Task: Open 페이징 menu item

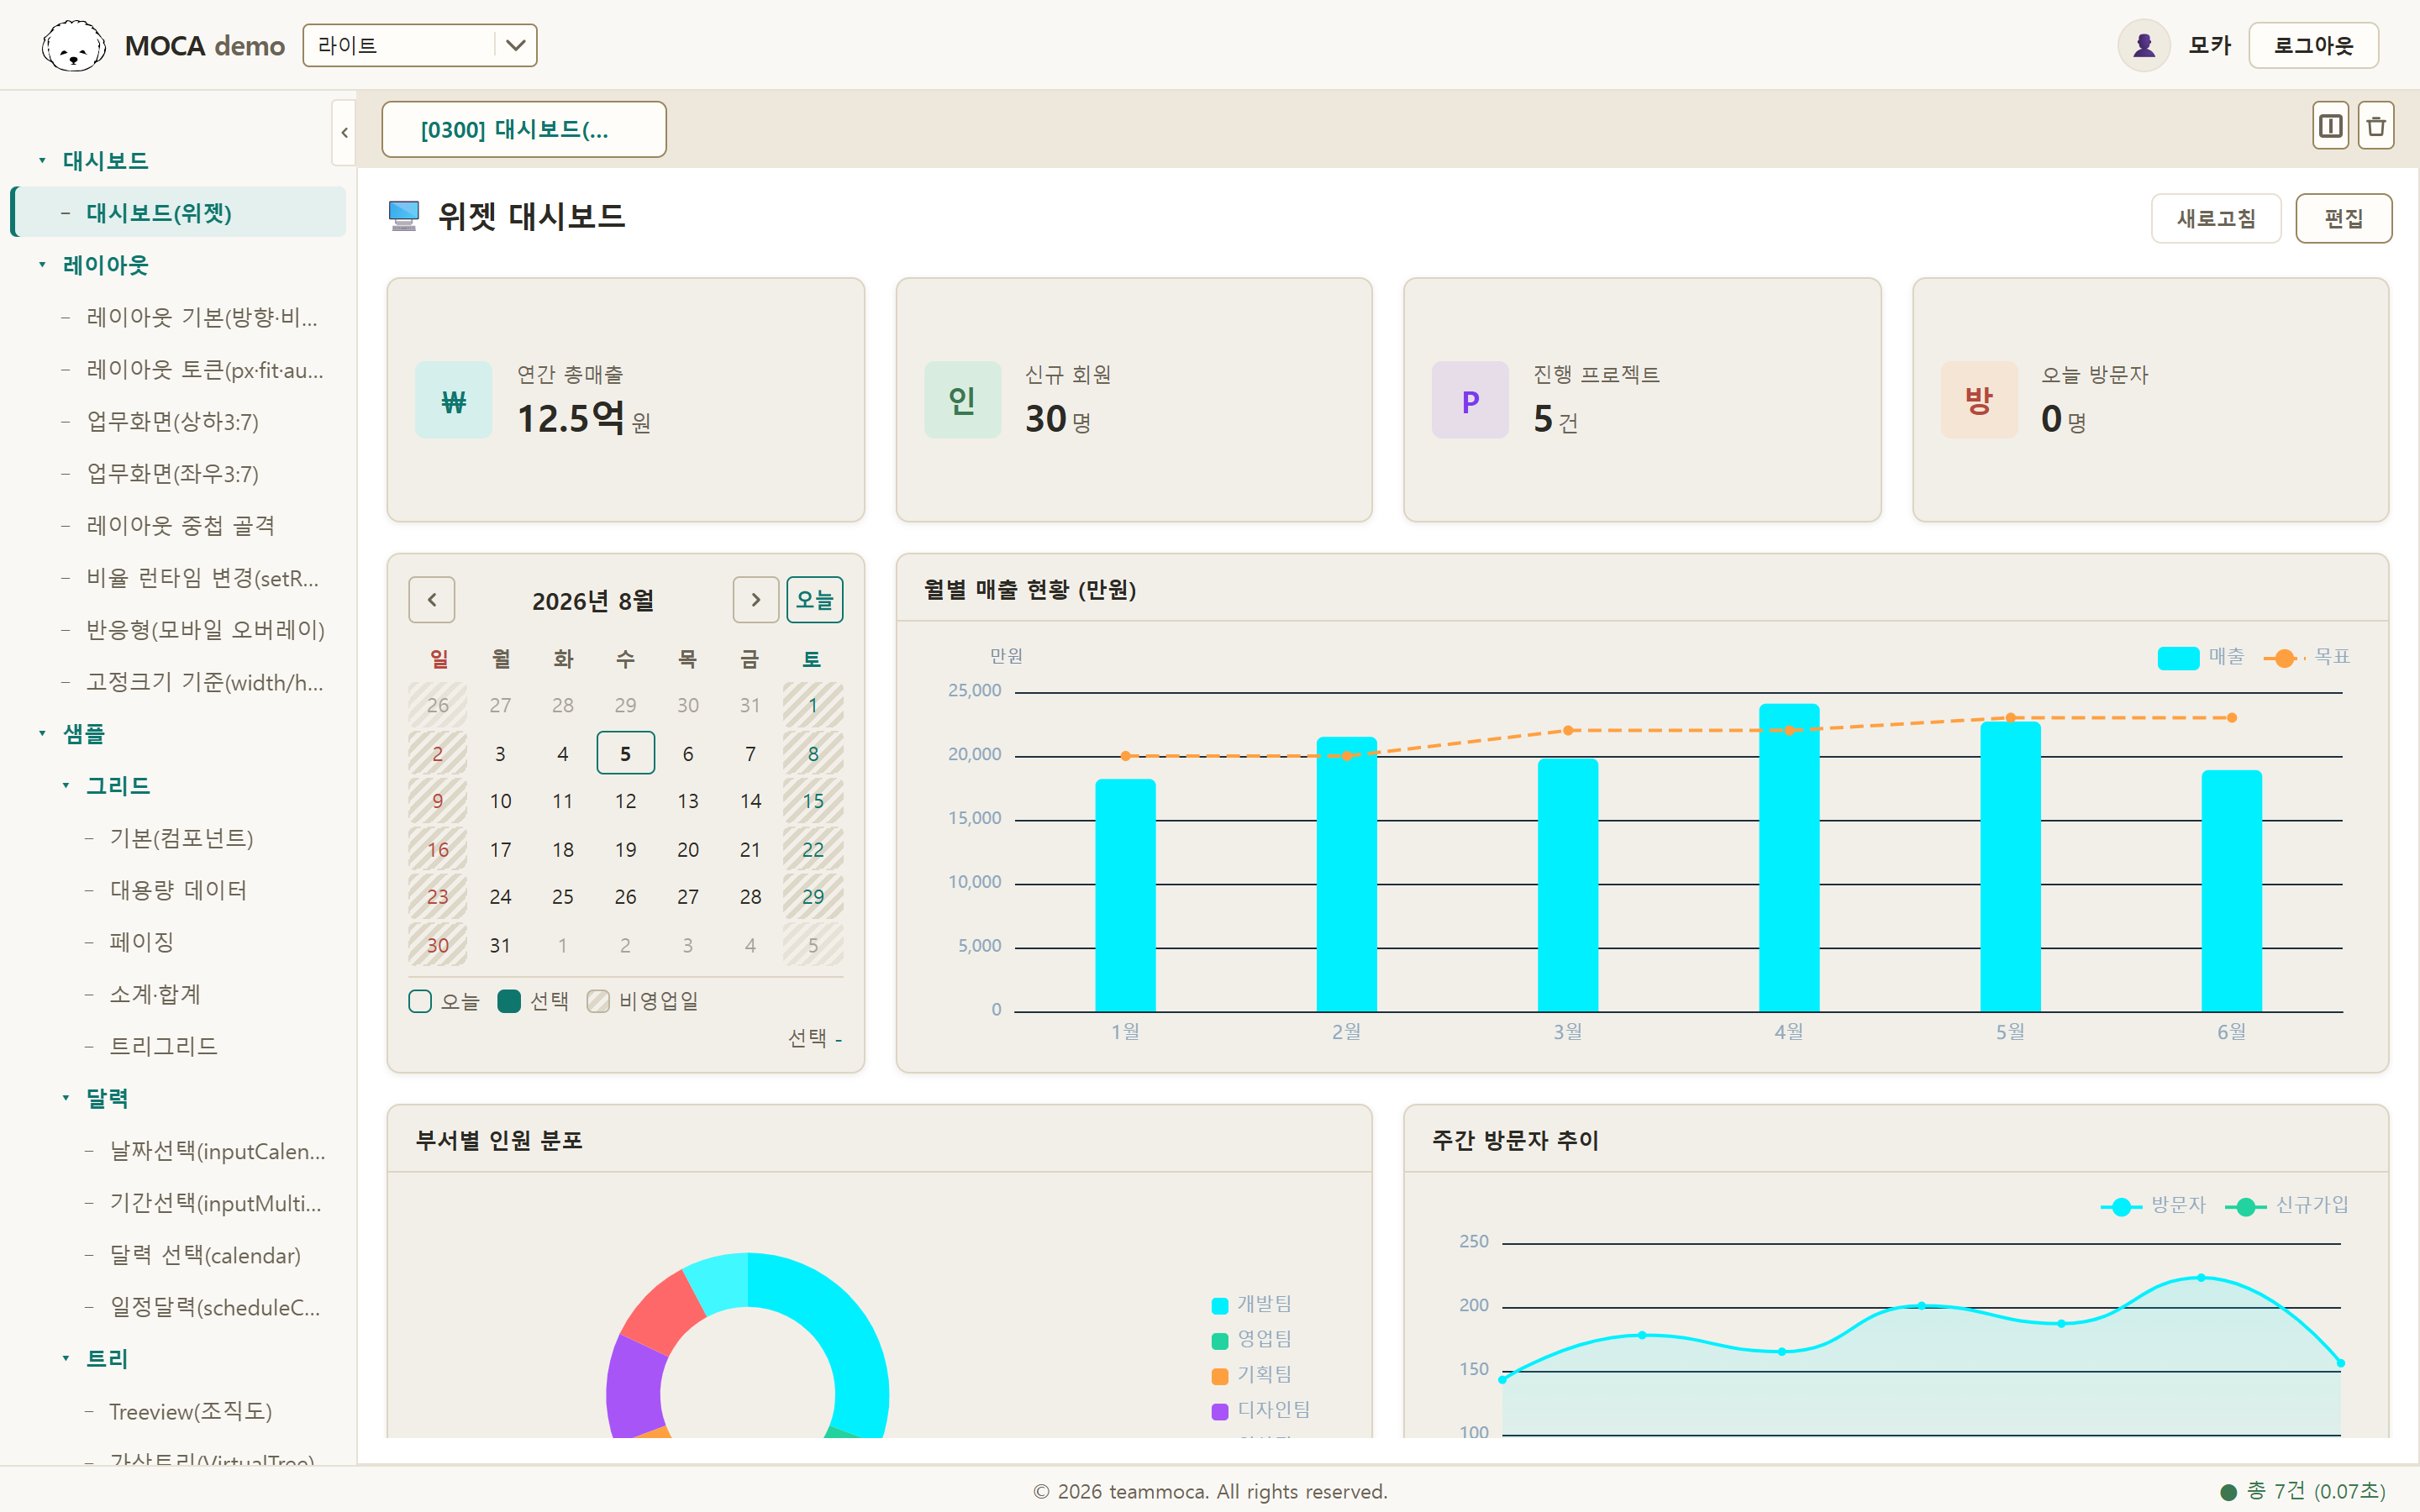Action: (x=142, y=942)
